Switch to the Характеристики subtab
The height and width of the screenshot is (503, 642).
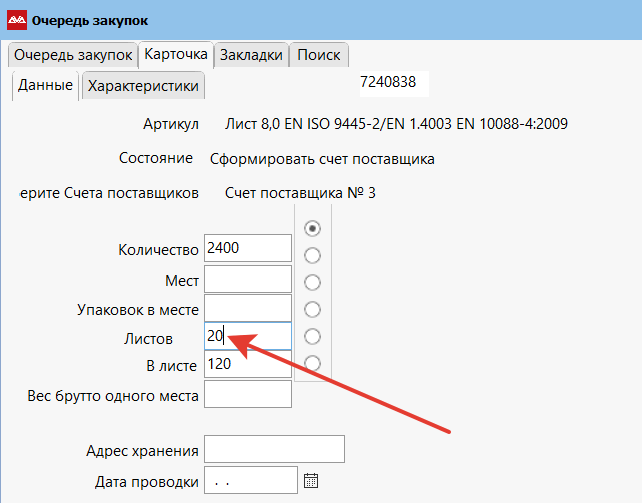pos(143,86)
